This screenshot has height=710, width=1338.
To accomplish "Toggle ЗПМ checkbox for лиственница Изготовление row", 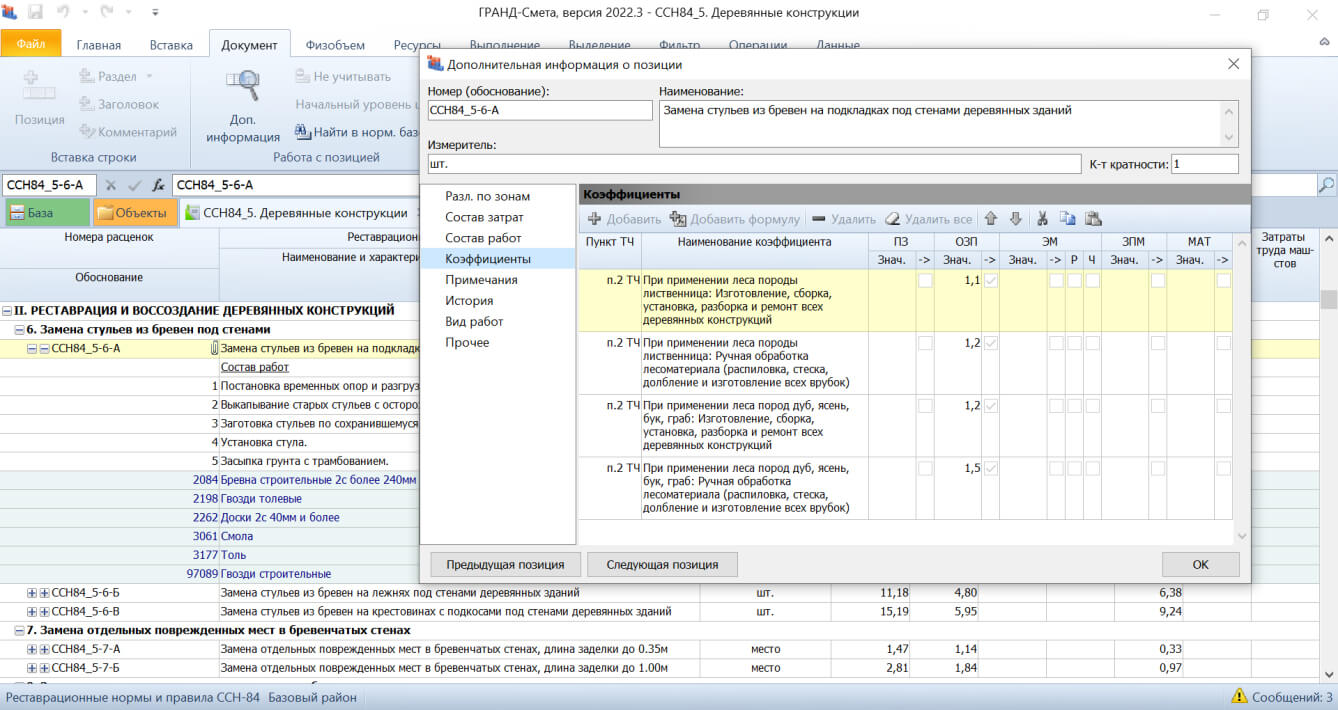I will [x=1158, y=282].
